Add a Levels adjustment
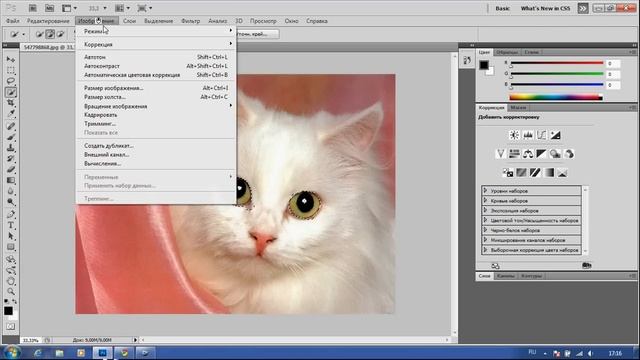 point(528,135)
